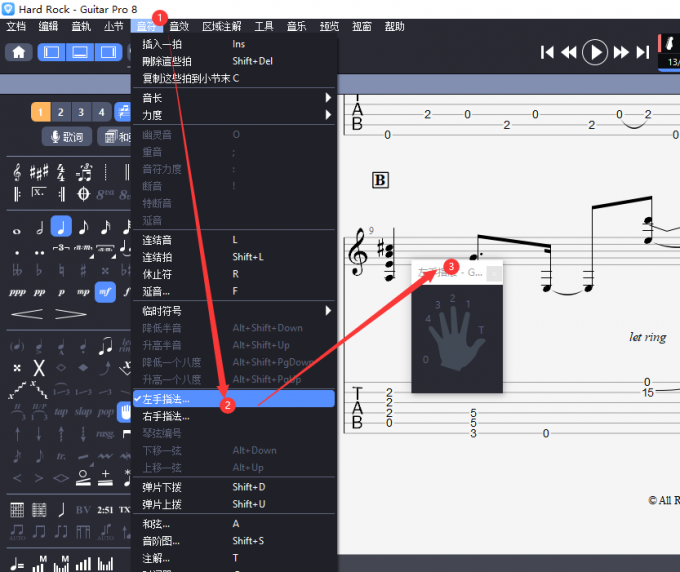The height and width of the screenshot is (572, 680).
Task: Select the mezzo-forte (mf) dynamic icon
Action: point(105,292)
